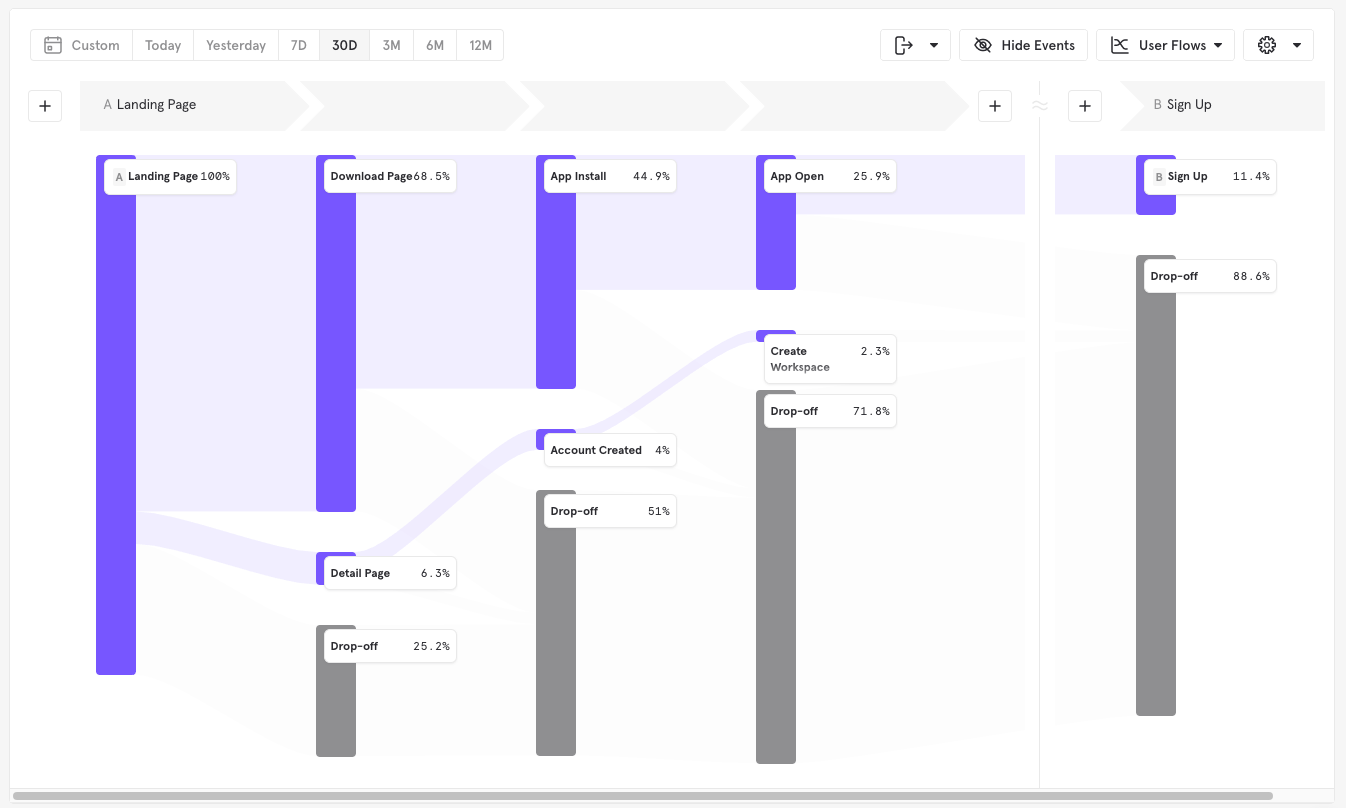Switch to the Today tab

click(x=162, y=44)
